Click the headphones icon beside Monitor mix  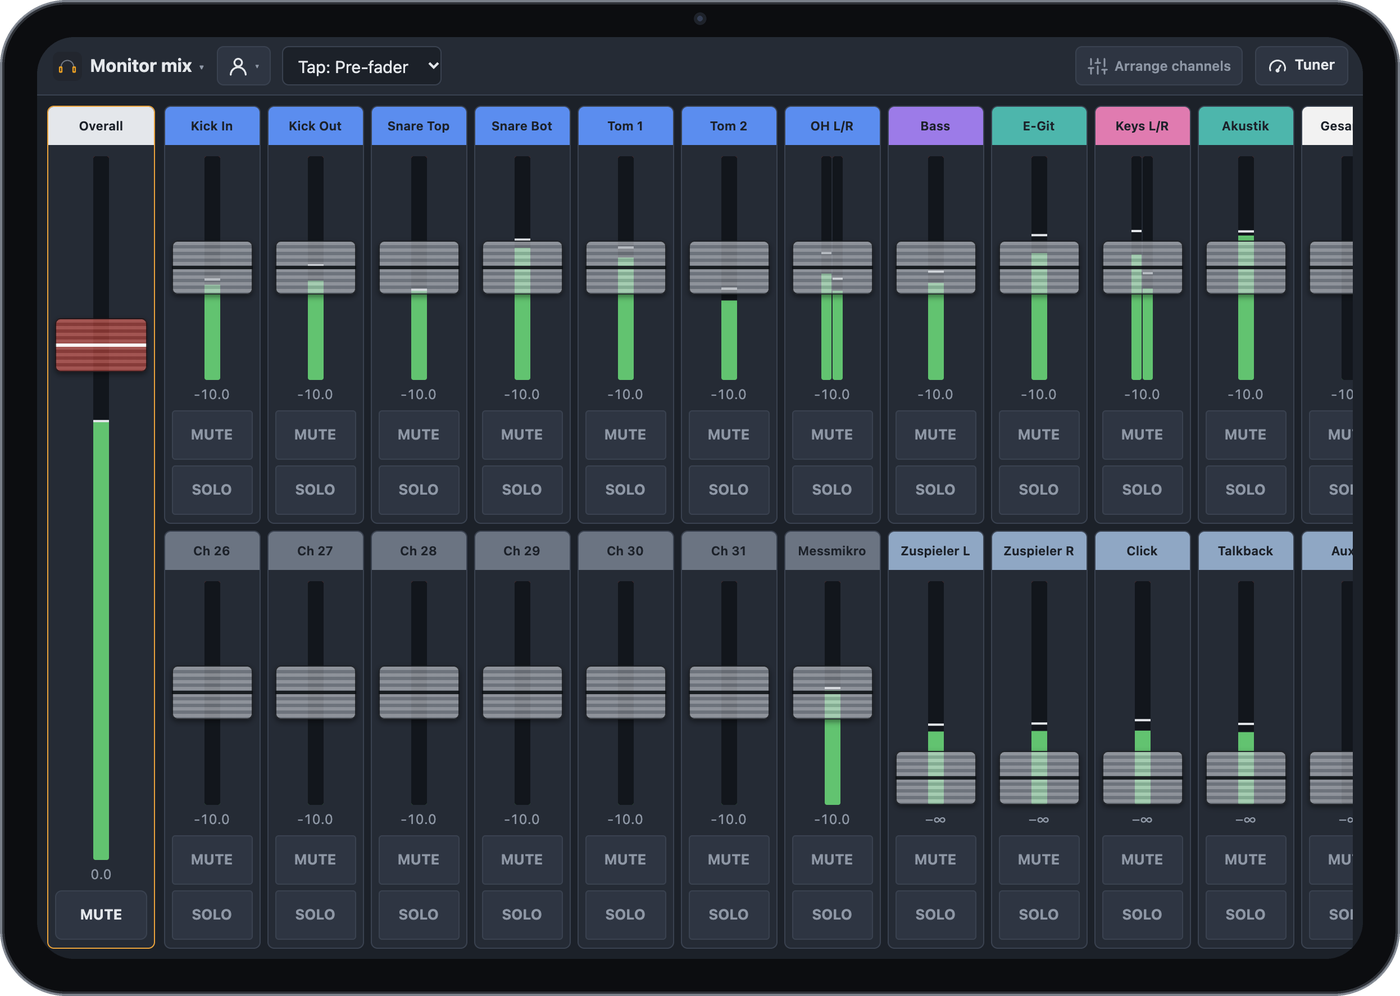coord(67,67)
